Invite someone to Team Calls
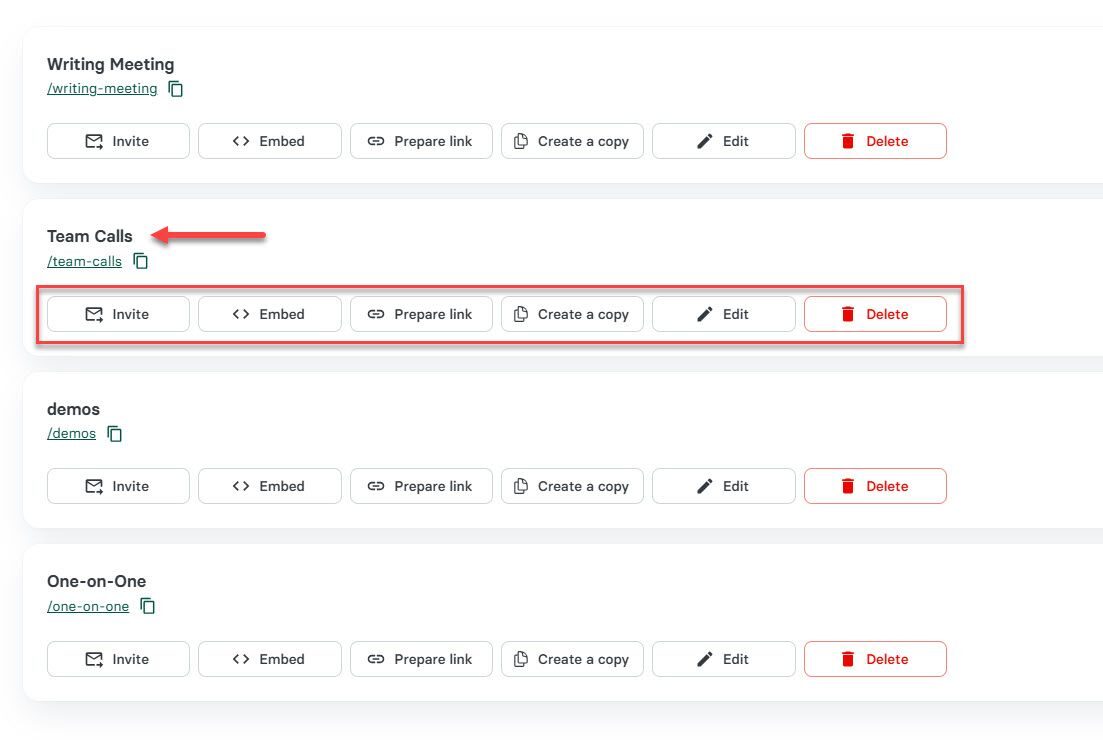The image size is (1103, 740). coord(118,314)
